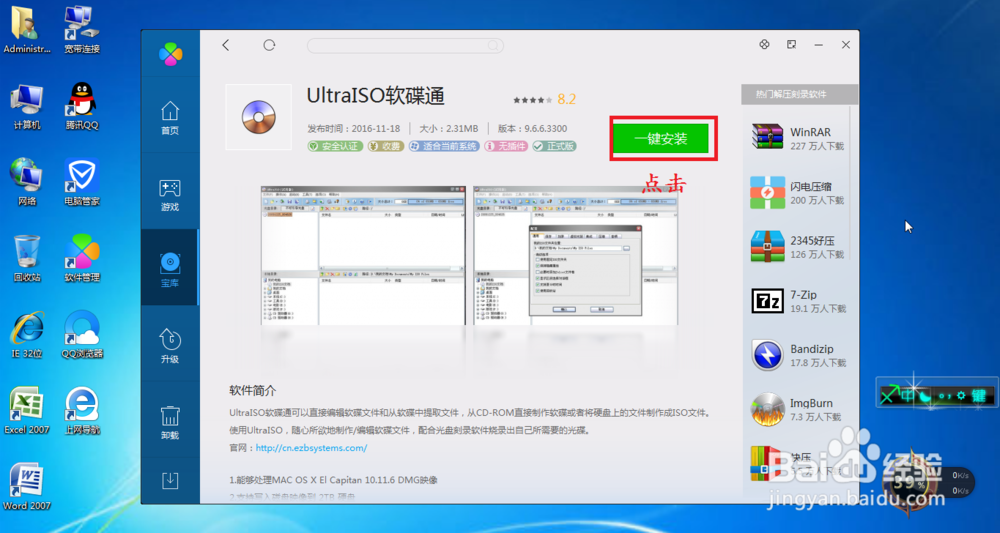Viewport: 1000px width, 533px height.
Task: Click the colorful software manager logo
Action: click(x=170, y=54)
